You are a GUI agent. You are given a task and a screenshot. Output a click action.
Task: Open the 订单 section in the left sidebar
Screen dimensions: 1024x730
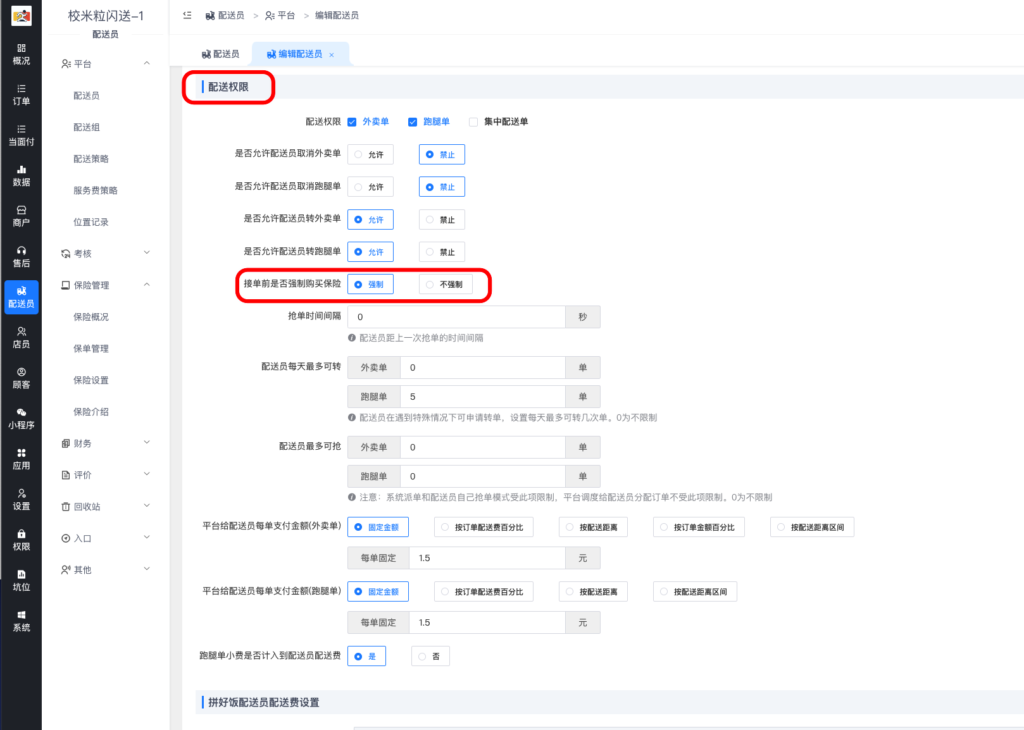[x=22, y=95]
